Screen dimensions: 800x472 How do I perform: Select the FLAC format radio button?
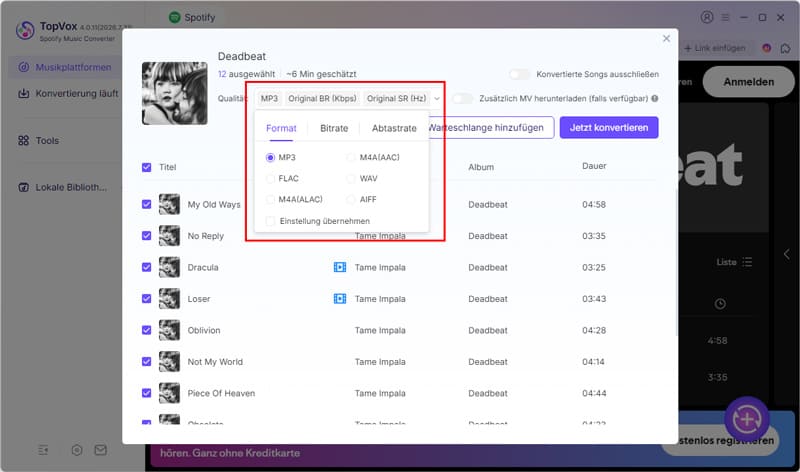[x=270, y=179]
